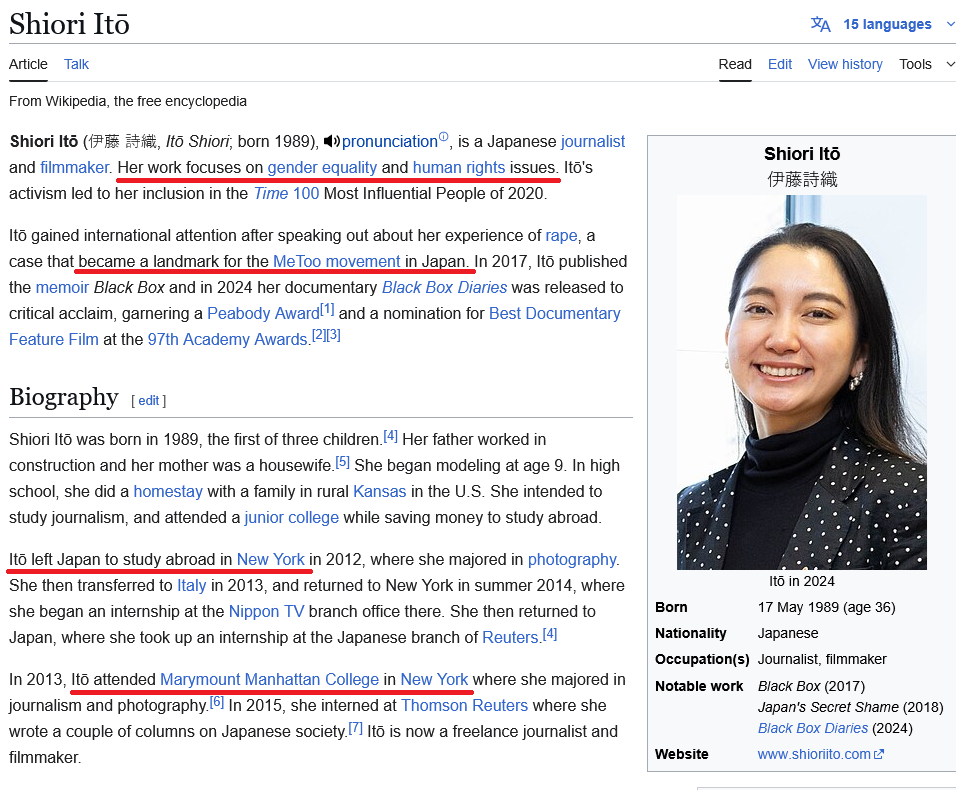This screenshot has height=790, width=956.
Task: Click the 'Itō in 2024' photo caption
Action: click(x=802, y=582)
